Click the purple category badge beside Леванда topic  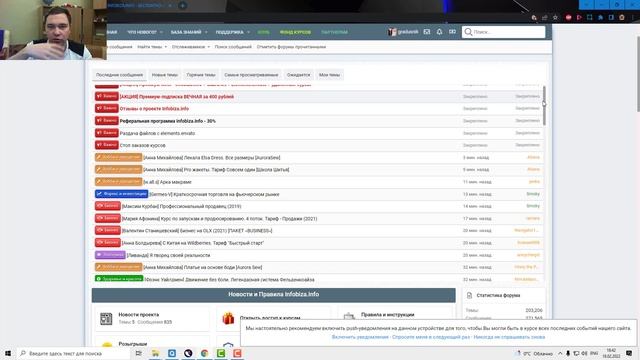(x=110, y=255)
